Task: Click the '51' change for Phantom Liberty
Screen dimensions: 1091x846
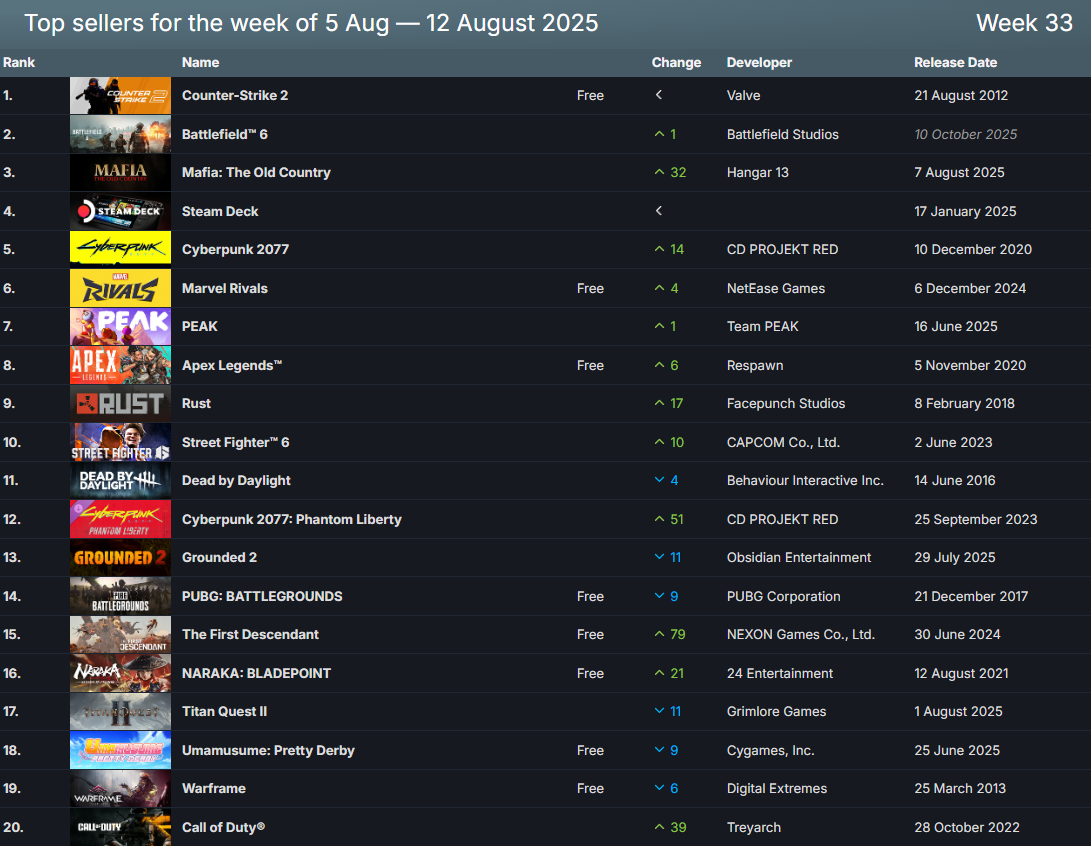Action: point(677,519)
